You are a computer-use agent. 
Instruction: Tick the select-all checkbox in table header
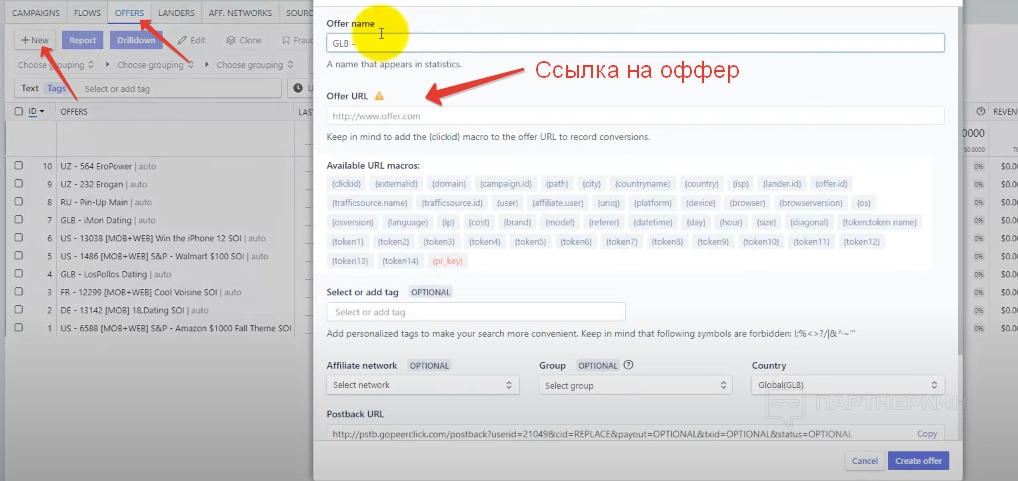tap(19, 112)
